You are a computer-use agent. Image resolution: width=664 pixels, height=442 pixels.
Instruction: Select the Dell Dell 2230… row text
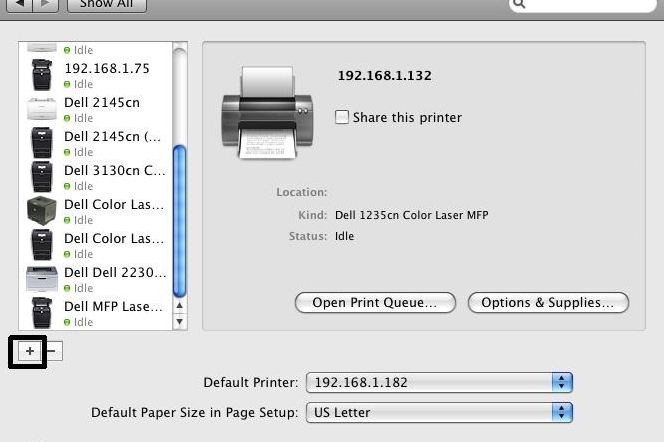tap(115, 272)
